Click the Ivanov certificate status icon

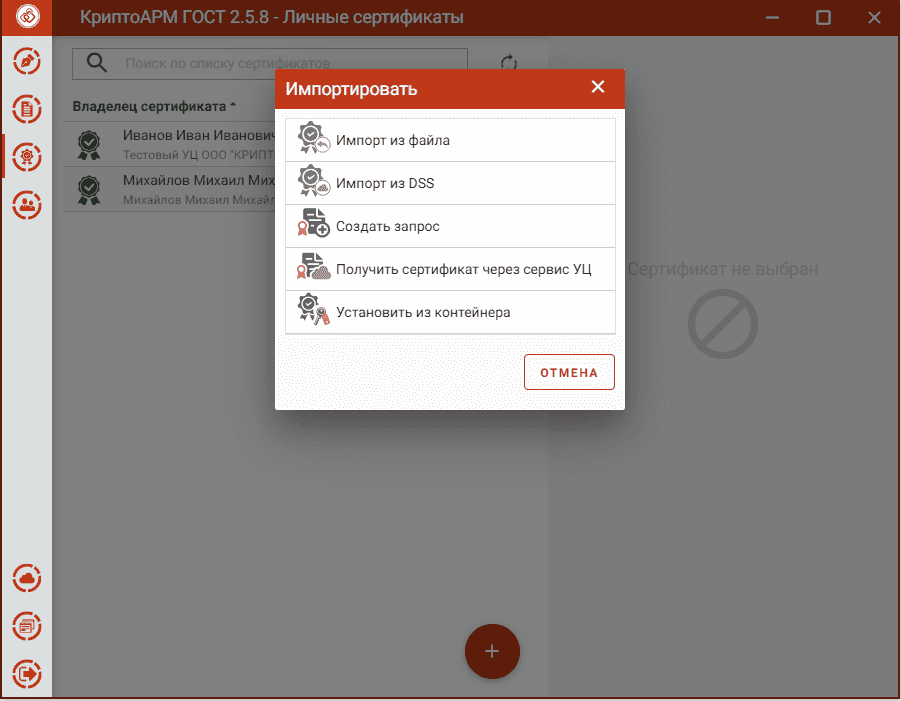(89, 145)
